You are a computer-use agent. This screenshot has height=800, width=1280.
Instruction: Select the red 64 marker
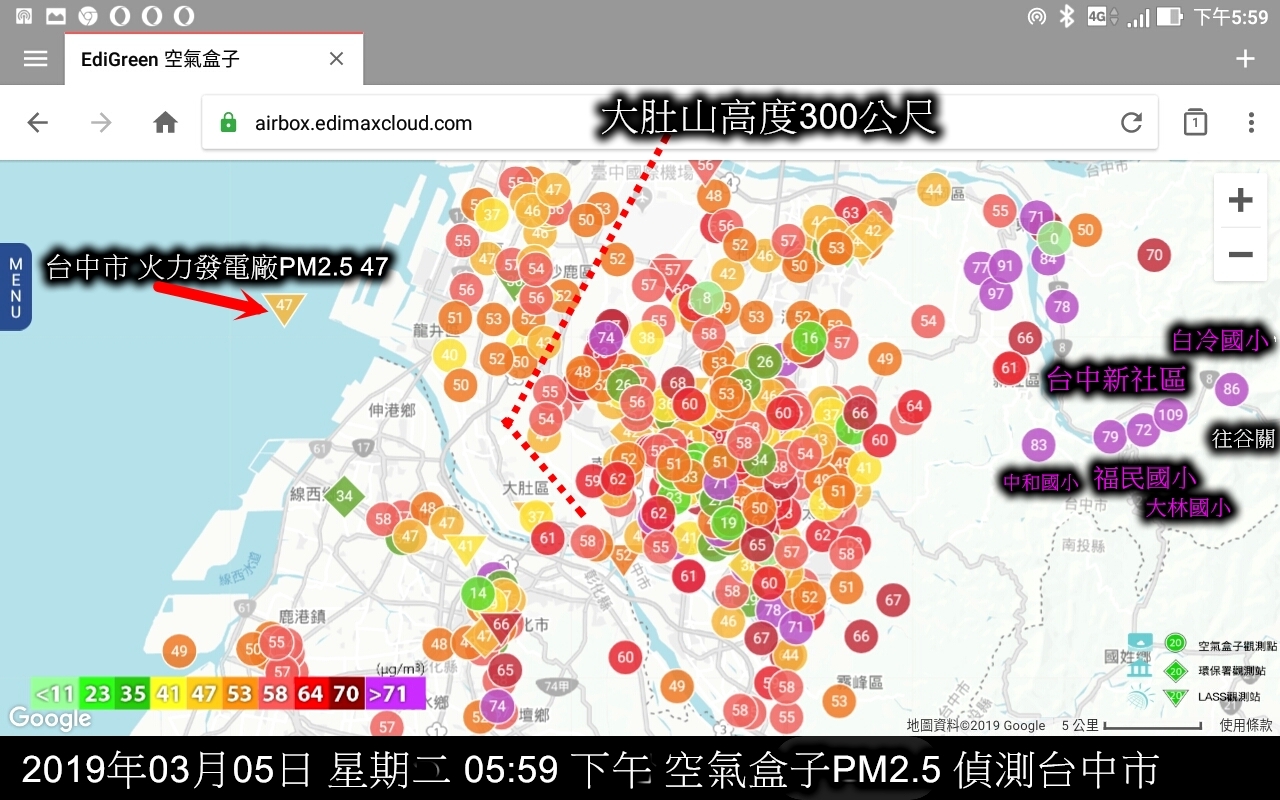coord(913,406)
